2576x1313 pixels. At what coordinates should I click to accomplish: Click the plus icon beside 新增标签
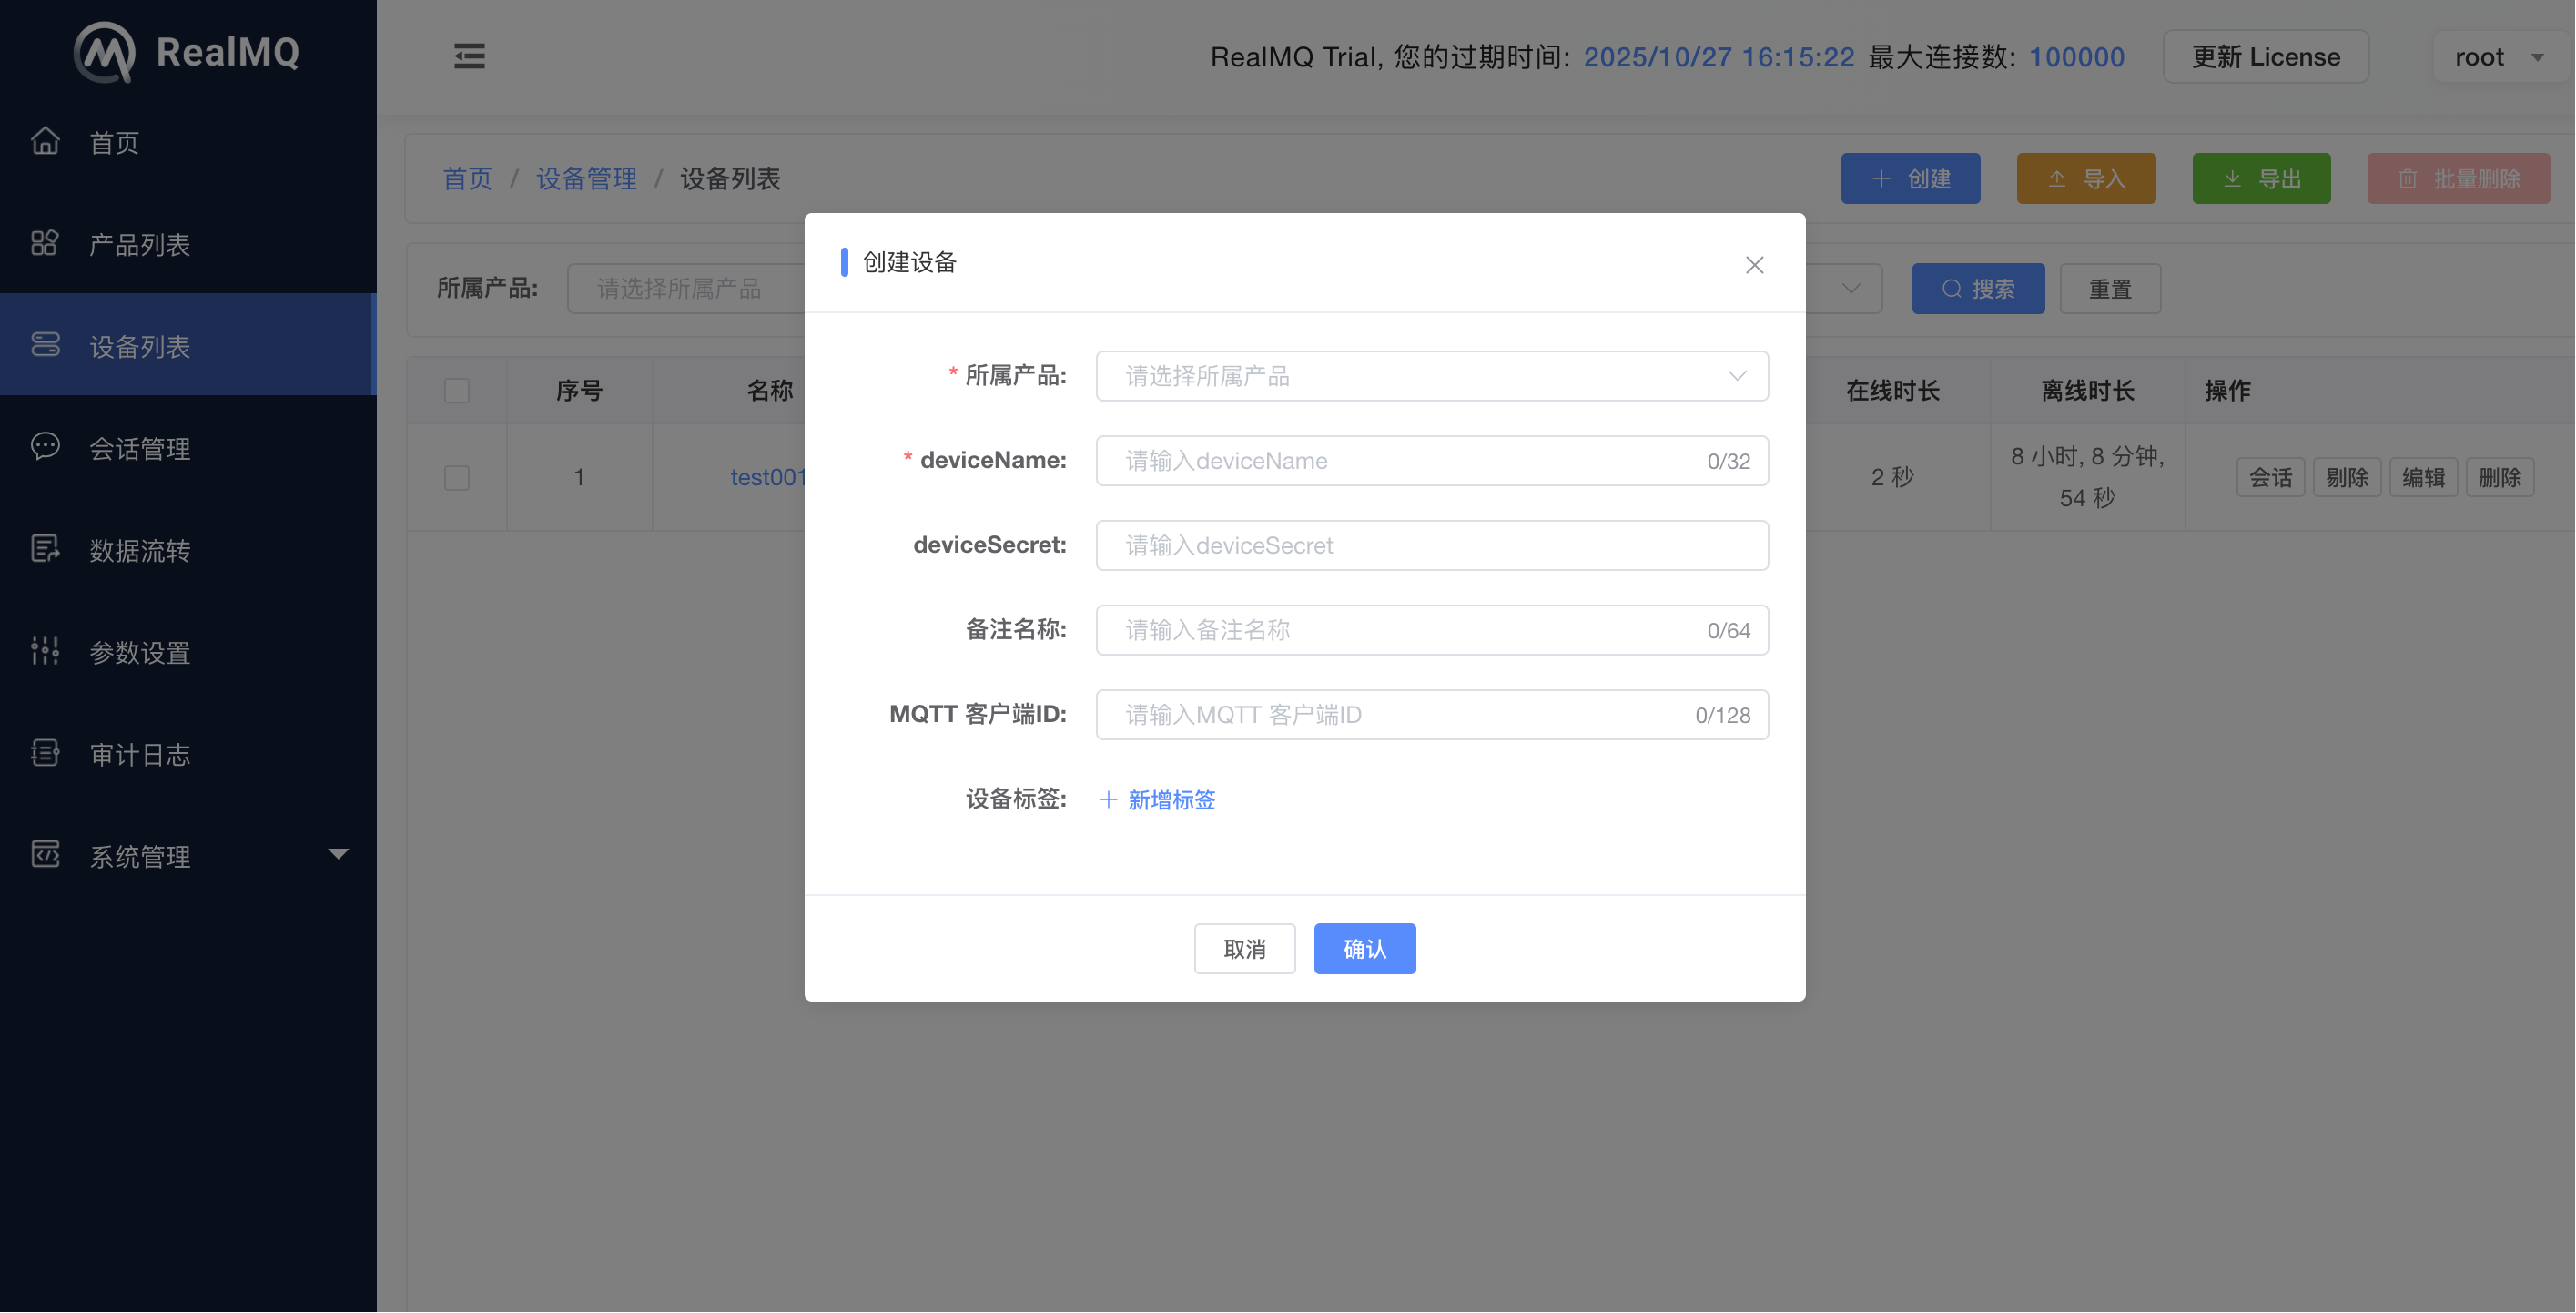click(1108, 799)
